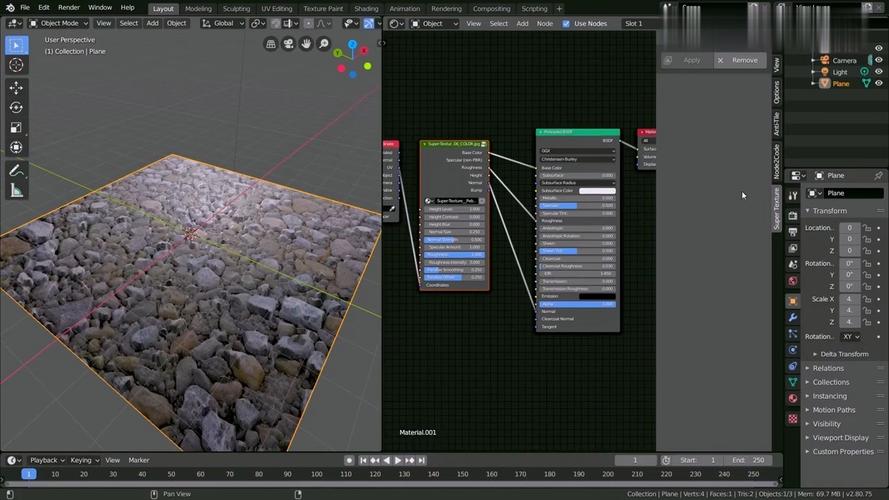Toggle orthographic grid view button in viewport
The height and width of the screenshot is (500, 889).
[271, 44]
